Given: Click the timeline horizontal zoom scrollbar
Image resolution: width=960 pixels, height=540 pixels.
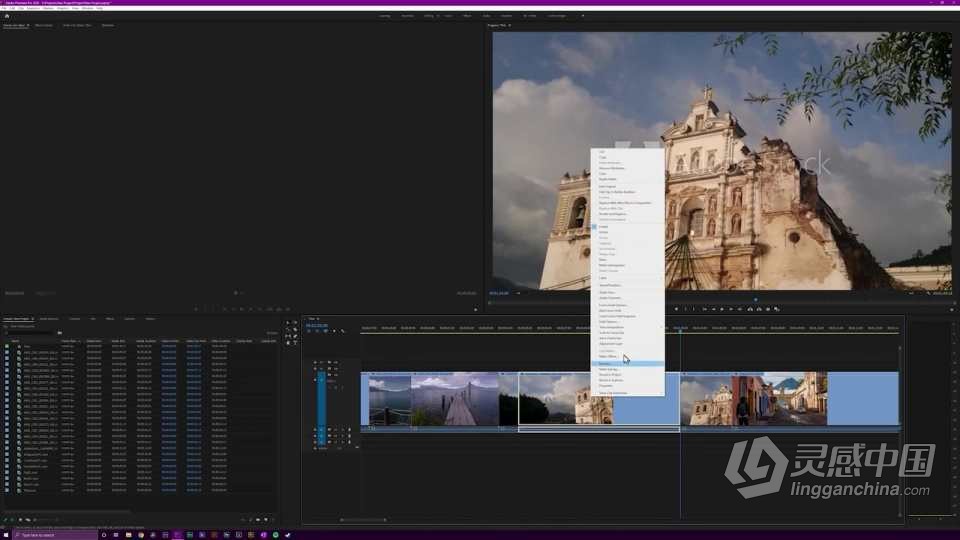Looking at the screenshot, I should (363, 520).
